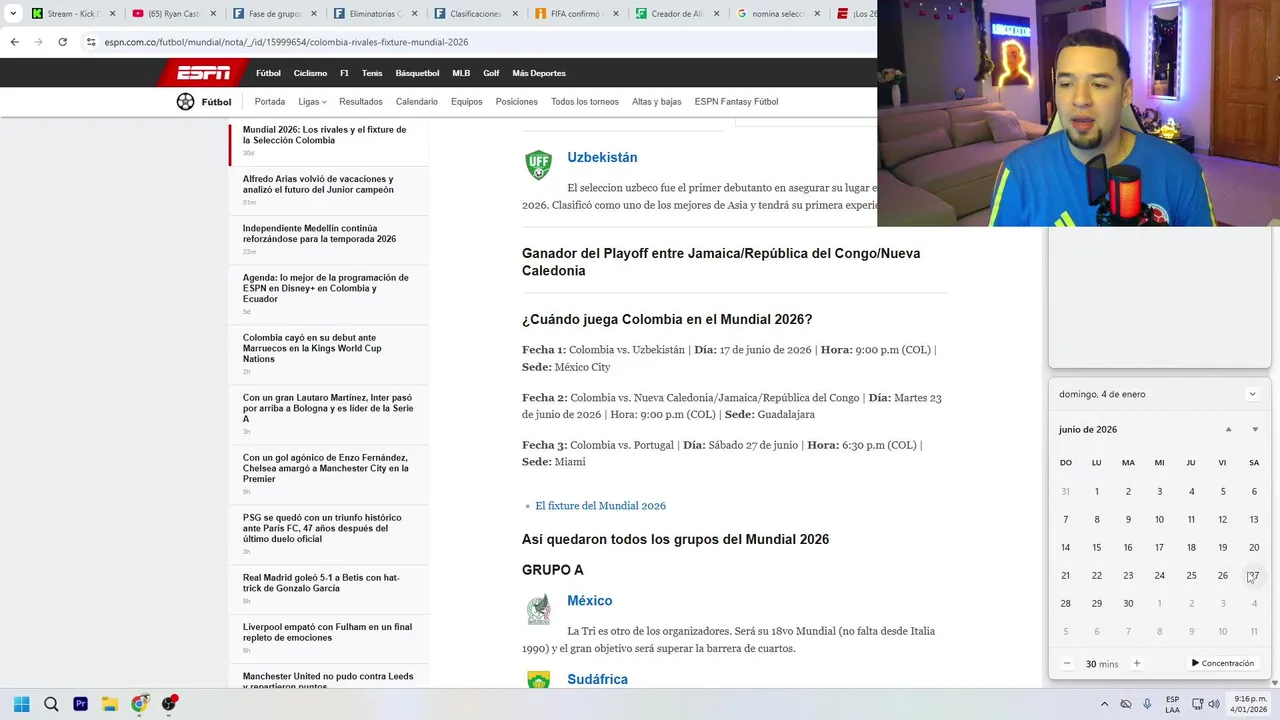Go back with the browser back arrow
This screenshot has width=1280, height=720.
(14, 42)
